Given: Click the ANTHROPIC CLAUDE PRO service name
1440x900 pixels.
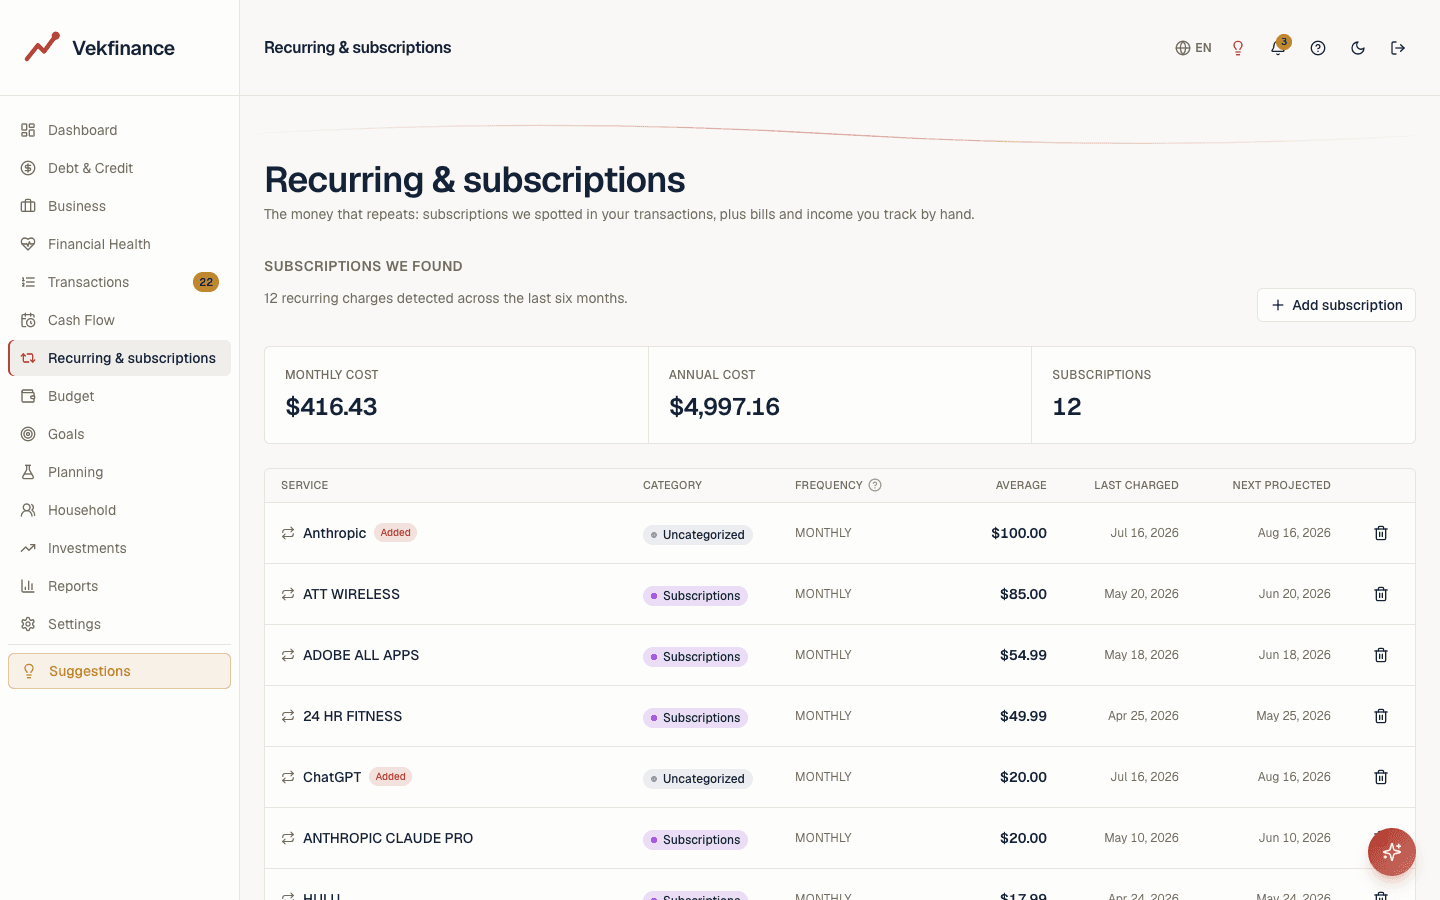Looking at the screenshot, I should [388, 838].
